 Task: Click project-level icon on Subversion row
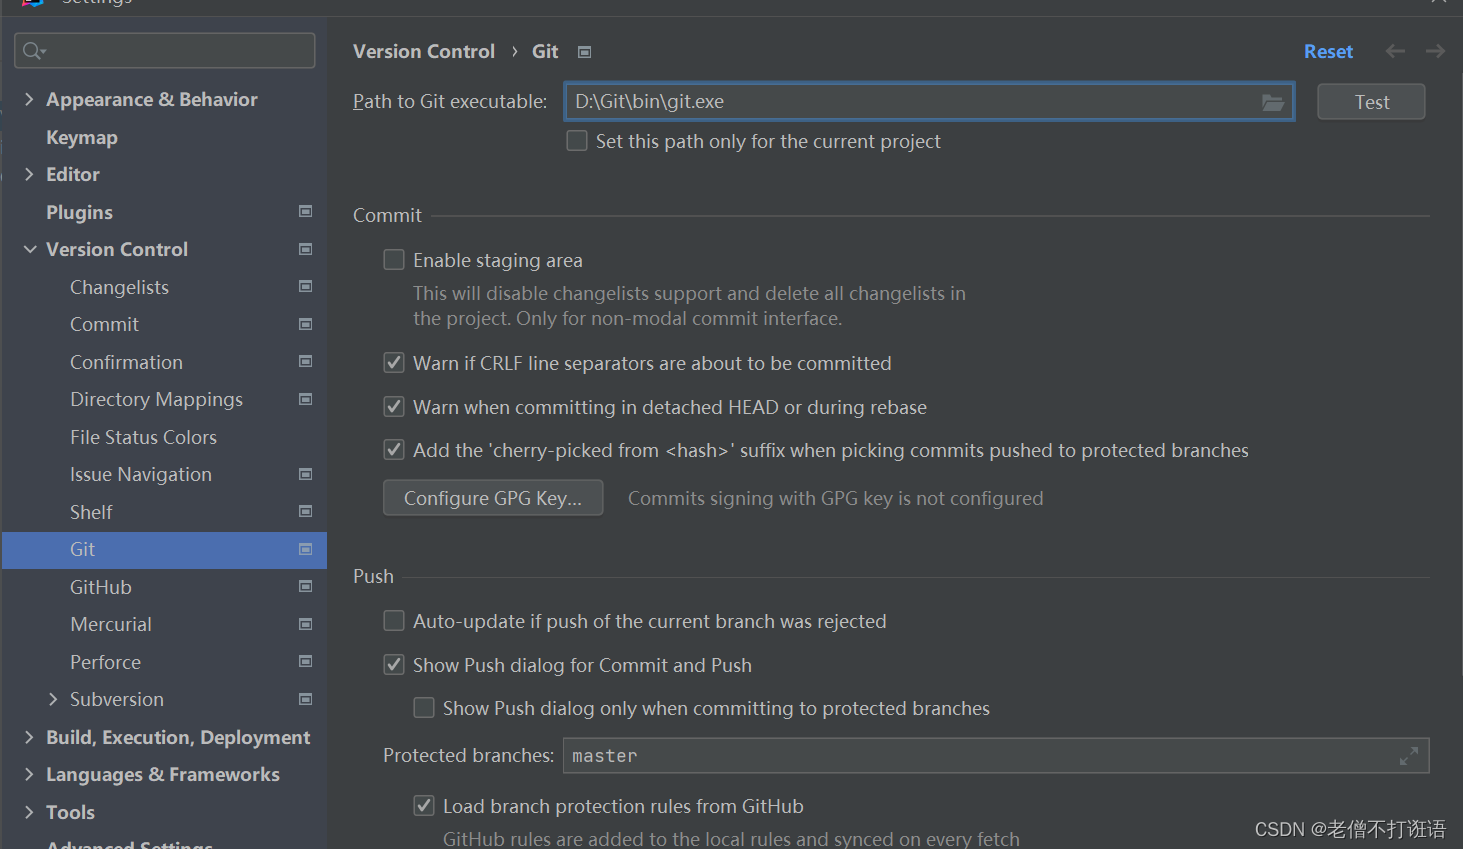306,699
